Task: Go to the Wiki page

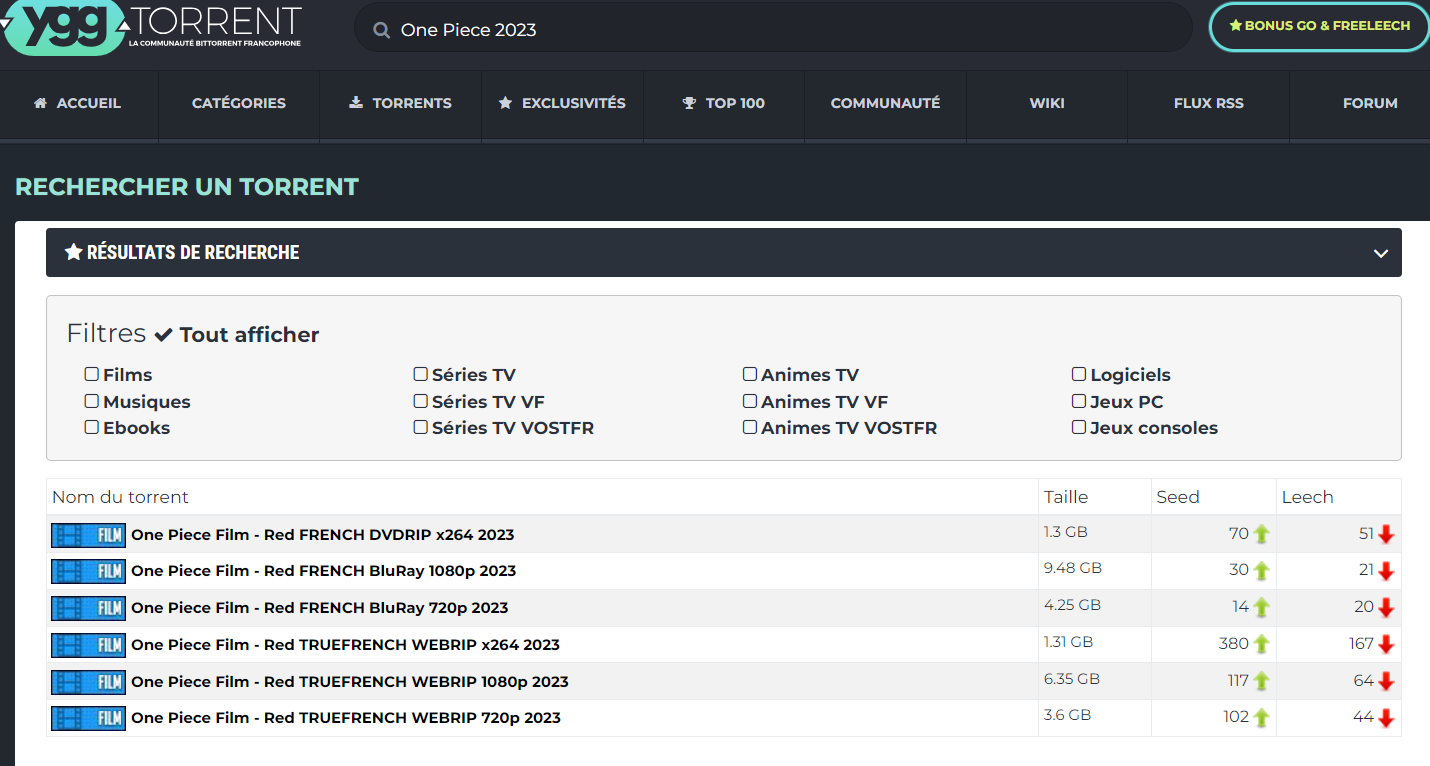Action: pyautogui.click(x=1047, y=103)
